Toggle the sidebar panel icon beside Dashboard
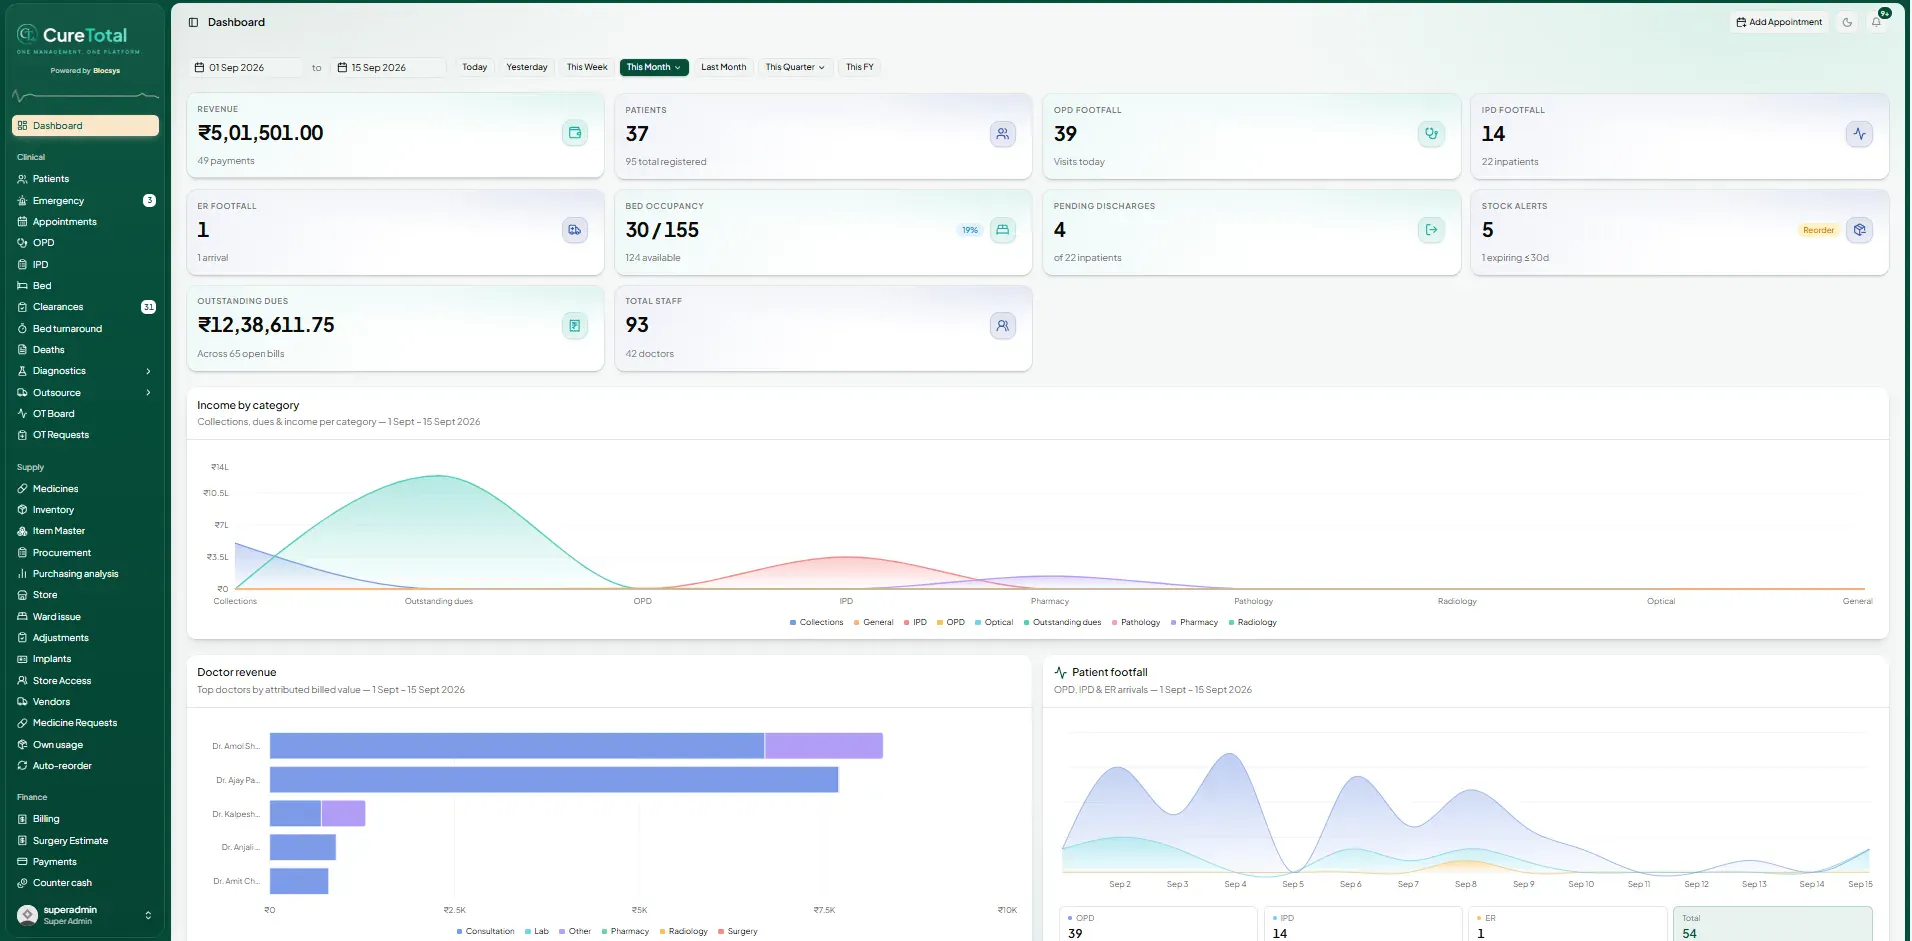This screenshot has height=941, width=1912. (193, 22)
